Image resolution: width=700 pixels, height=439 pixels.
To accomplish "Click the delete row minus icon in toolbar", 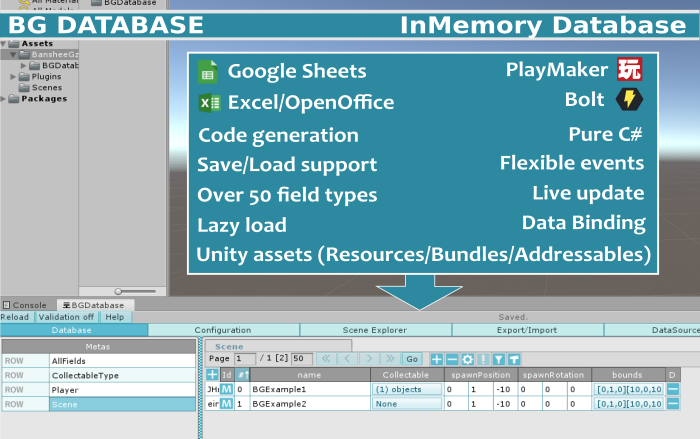I will [452, 358].
